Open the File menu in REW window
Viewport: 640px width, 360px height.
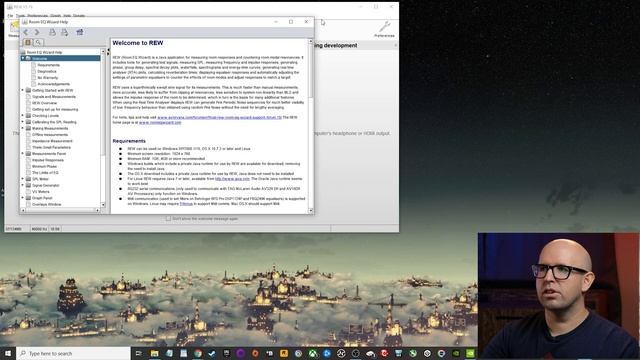10,16
